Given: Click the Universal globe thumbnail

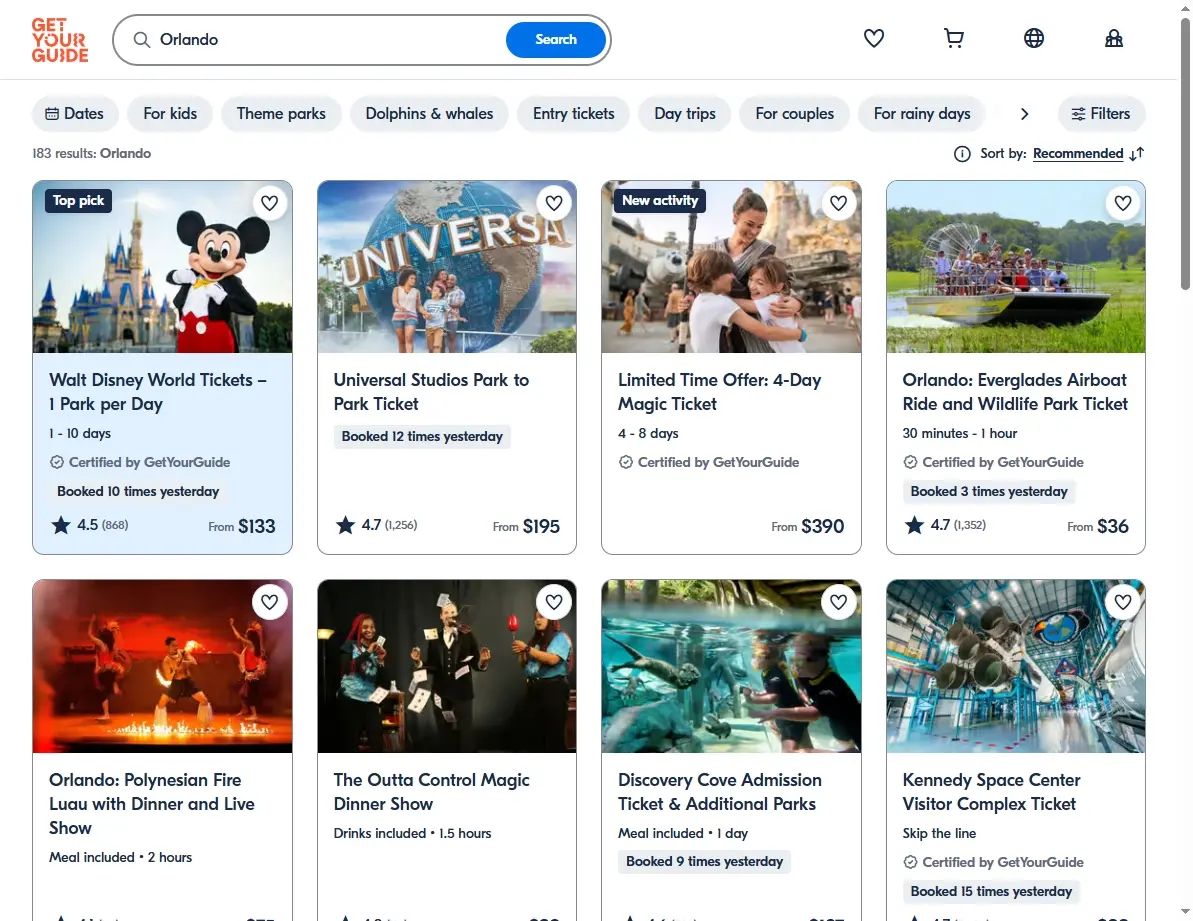Looking at the screenshot, I should [x=447, y=266].
